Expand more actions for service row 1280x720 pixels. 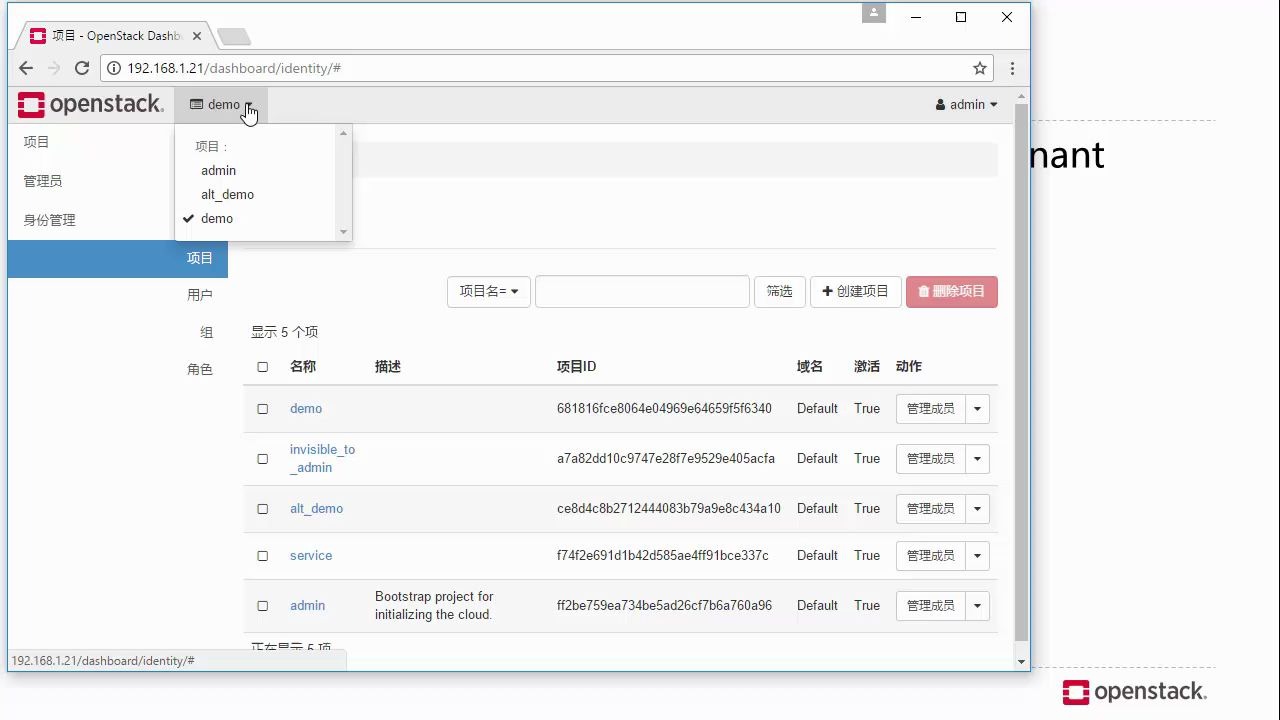[x=977, y=555]
